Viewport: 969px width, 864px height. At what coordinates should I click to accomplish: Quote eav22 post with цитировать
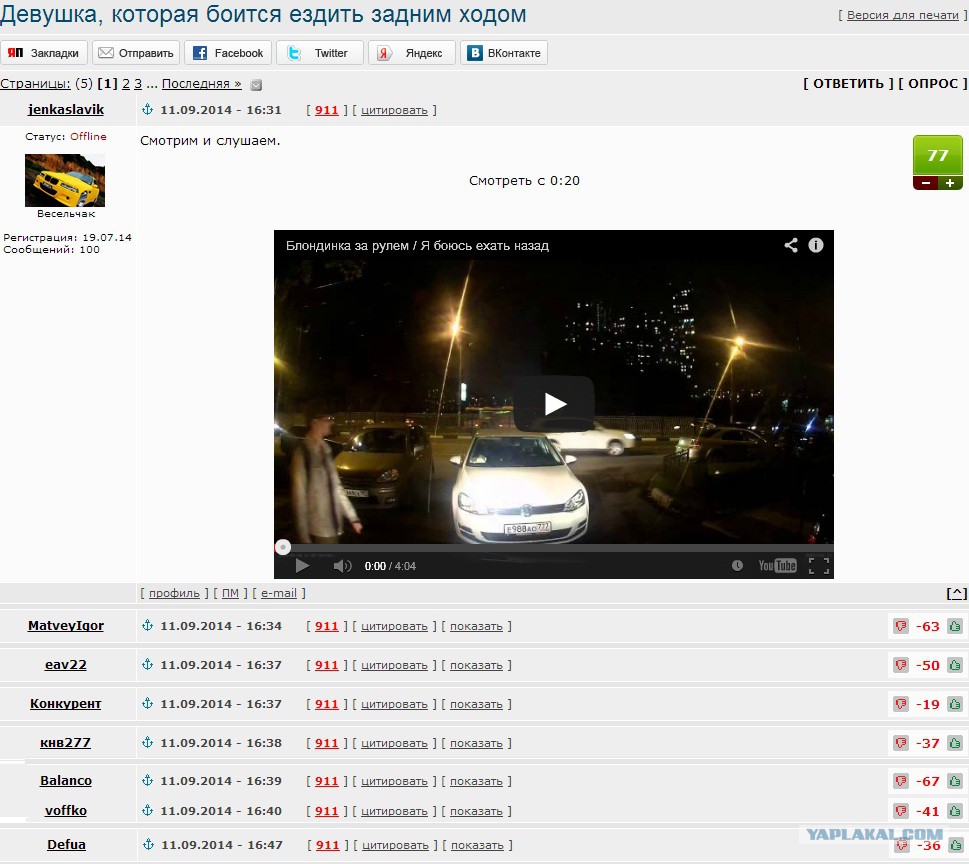394,665
